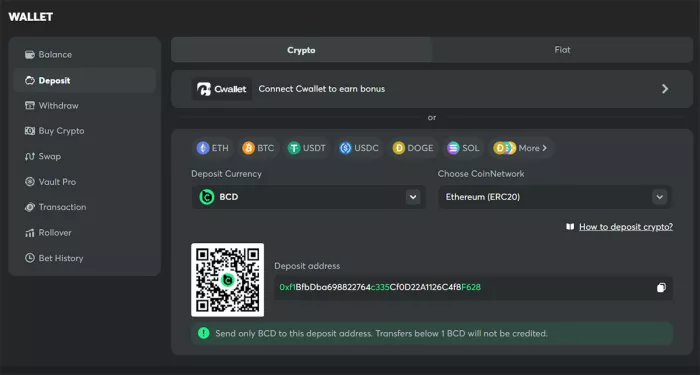Open Balance section in sidebar
The image size is (700, 375).
[x=85, y=54]
